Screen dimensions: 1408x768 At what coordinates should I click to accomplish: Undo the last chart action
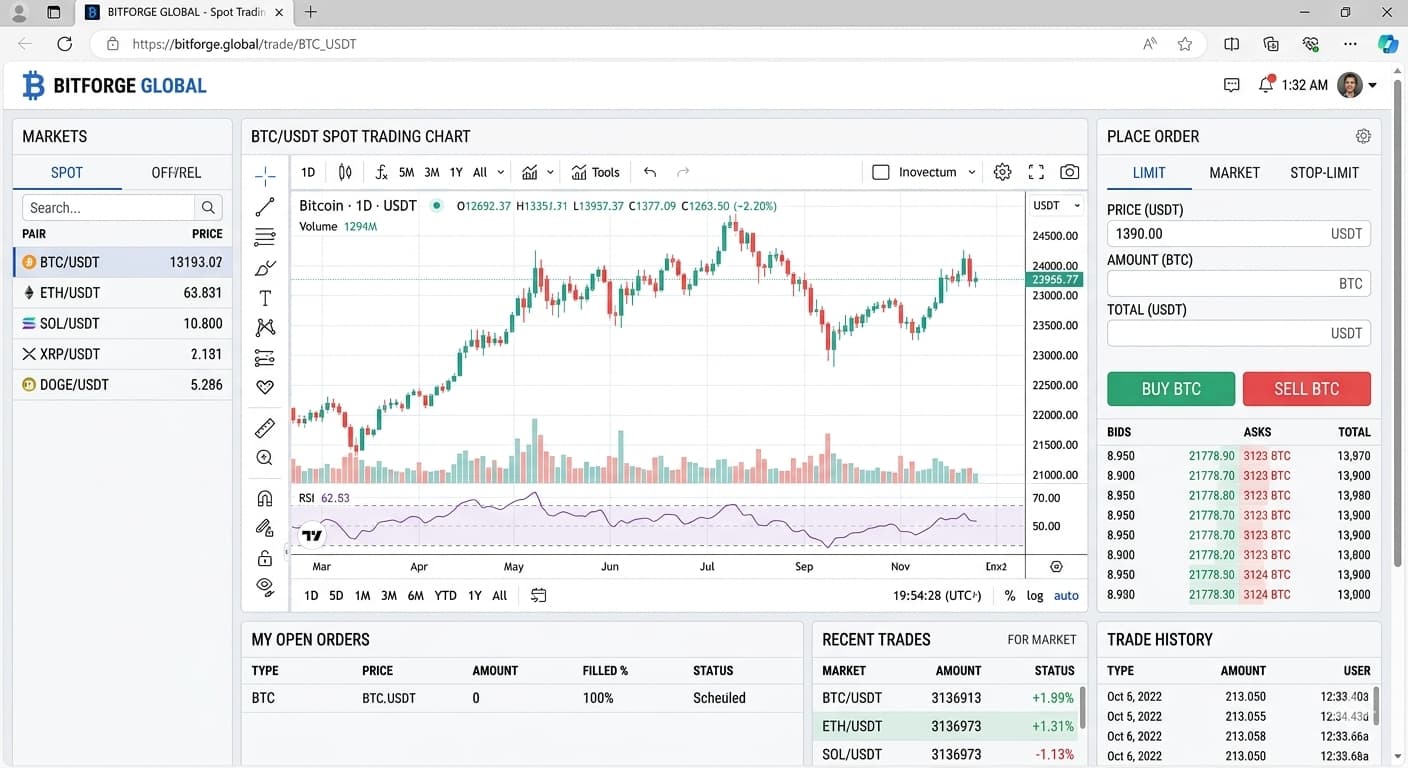650,172
